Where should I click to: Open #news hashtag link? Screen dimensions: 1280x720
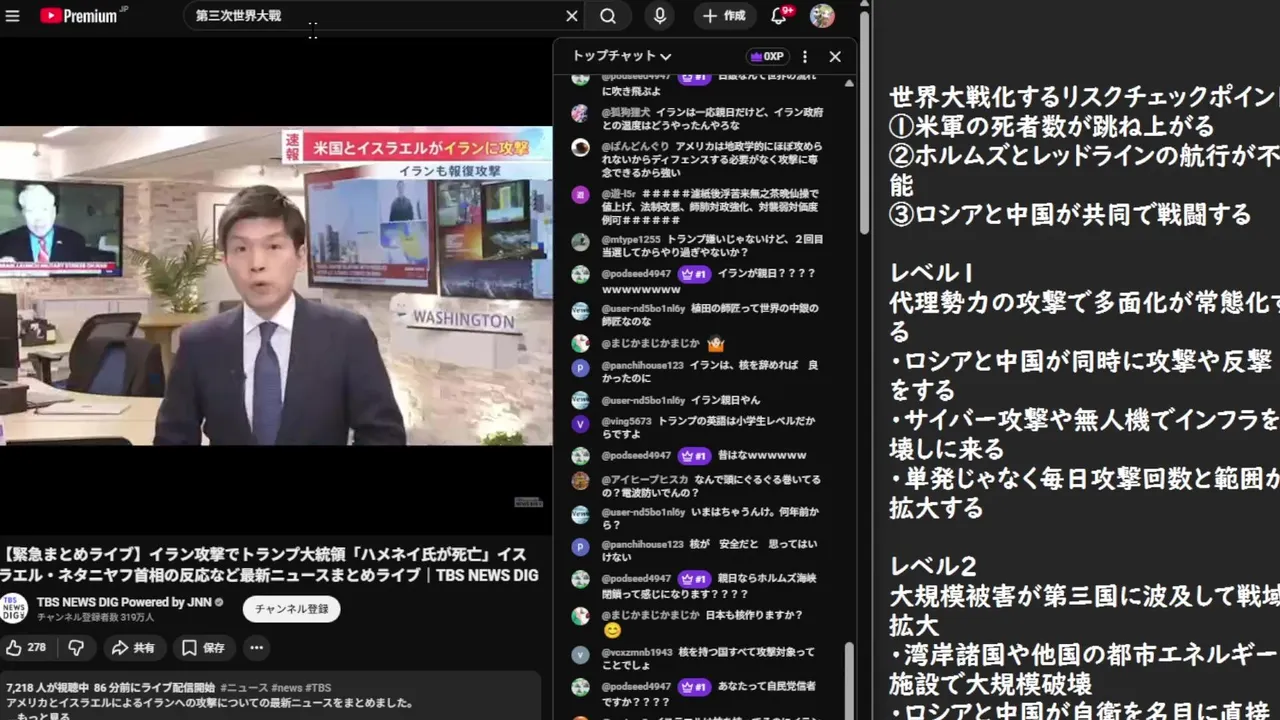coord(287,688)
